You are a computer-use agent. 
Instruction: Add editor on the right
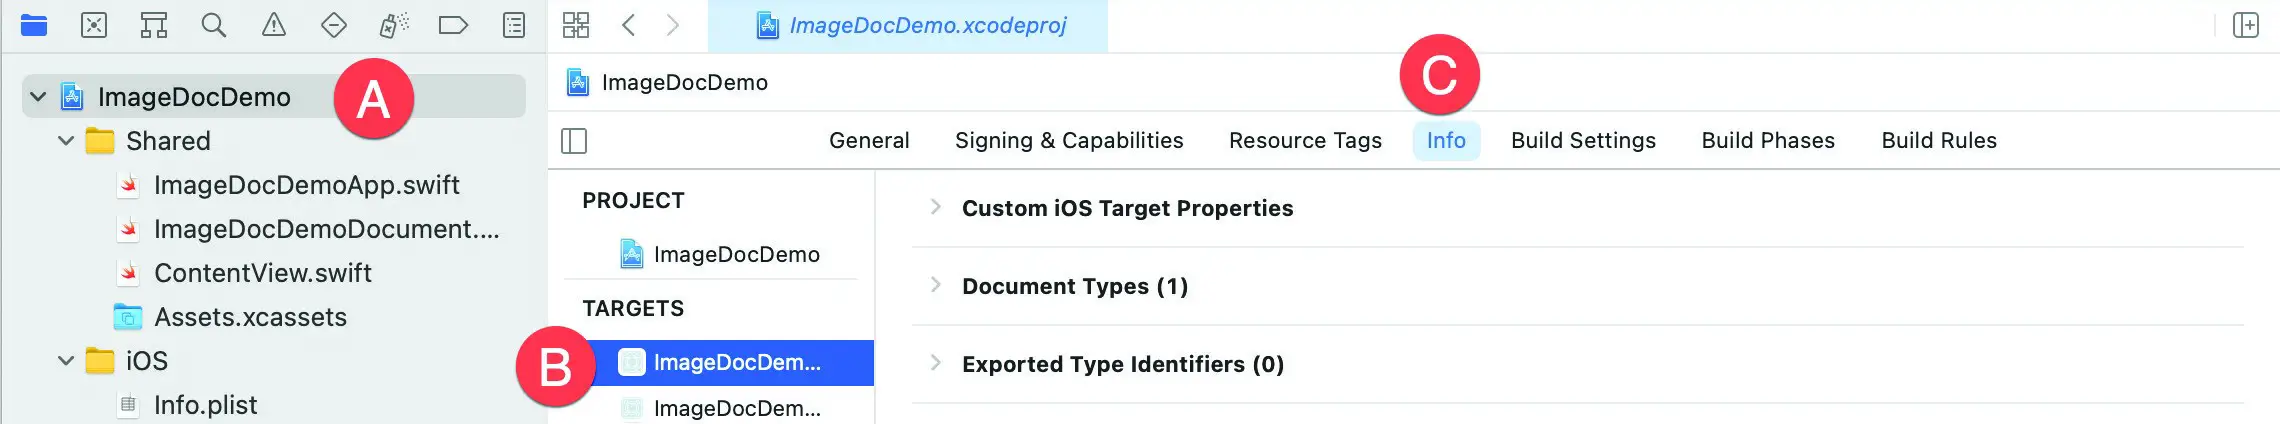click(2245, 25)
